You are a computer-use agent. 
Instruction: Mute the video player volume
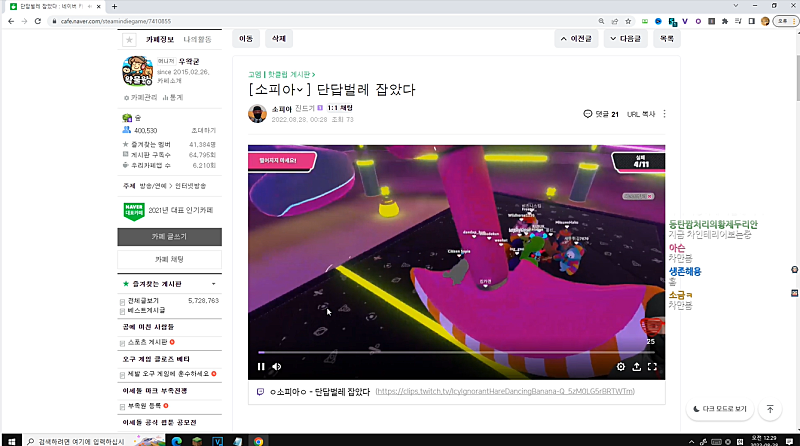[x=277, y=366]
